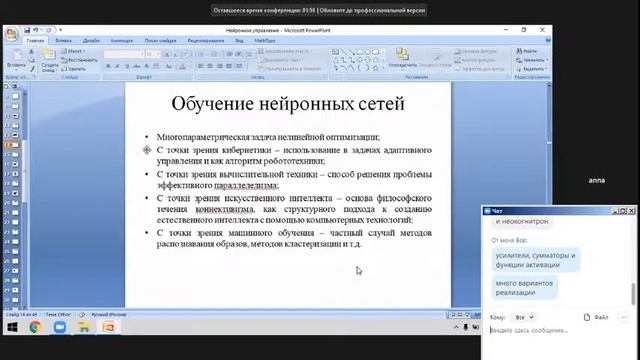Click the underlined word 'коннективизма'
The height and width of the screenshot is (360, 640).
point(224,209)
